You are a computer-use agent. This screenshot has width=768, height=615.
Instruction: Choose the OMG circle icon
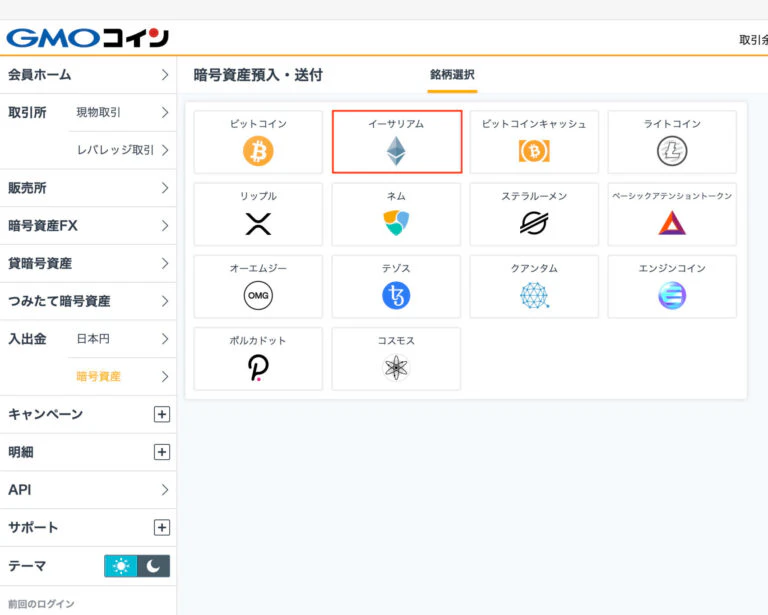pyautogui.click(x=258, y=295)
